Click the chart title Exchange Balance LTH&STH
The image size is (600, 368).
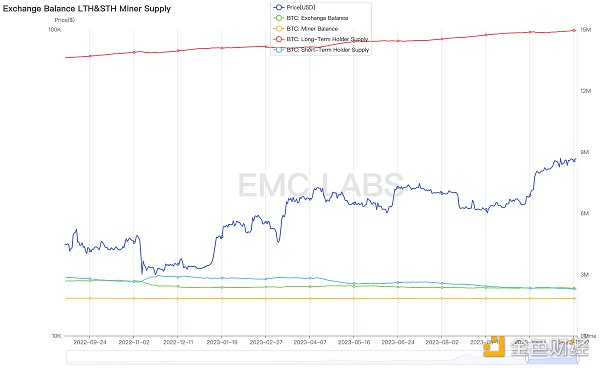87,8
